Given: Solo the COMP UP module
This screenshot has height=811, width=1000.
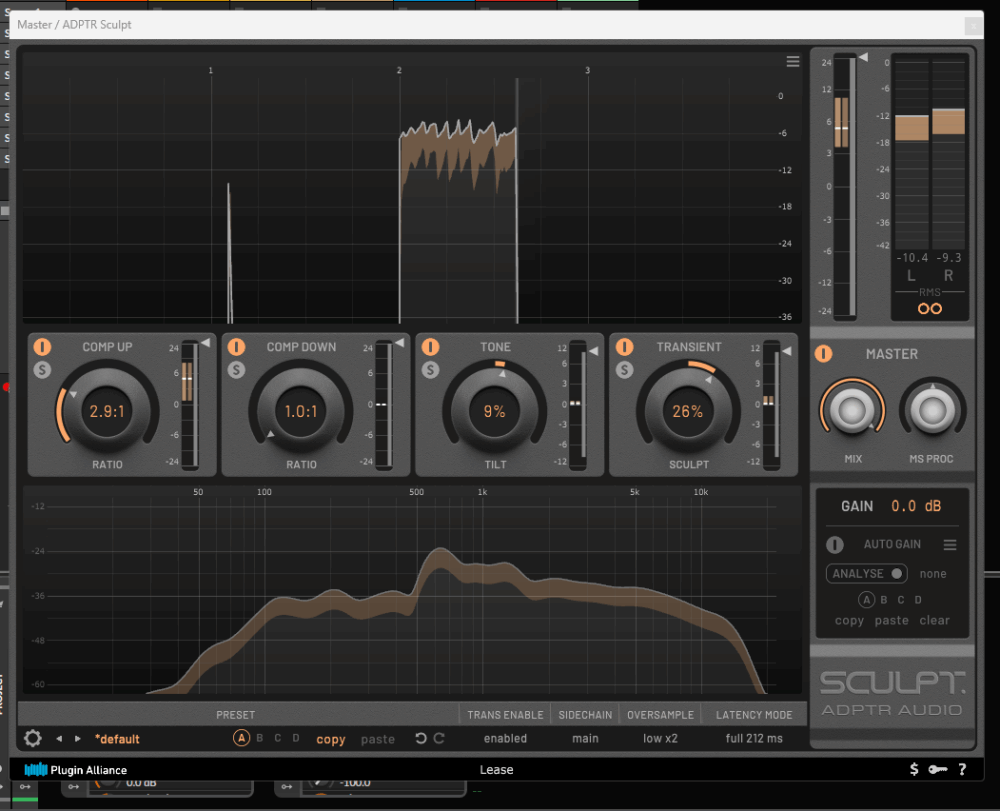Looking at the screenshot, I should point(42,369).
